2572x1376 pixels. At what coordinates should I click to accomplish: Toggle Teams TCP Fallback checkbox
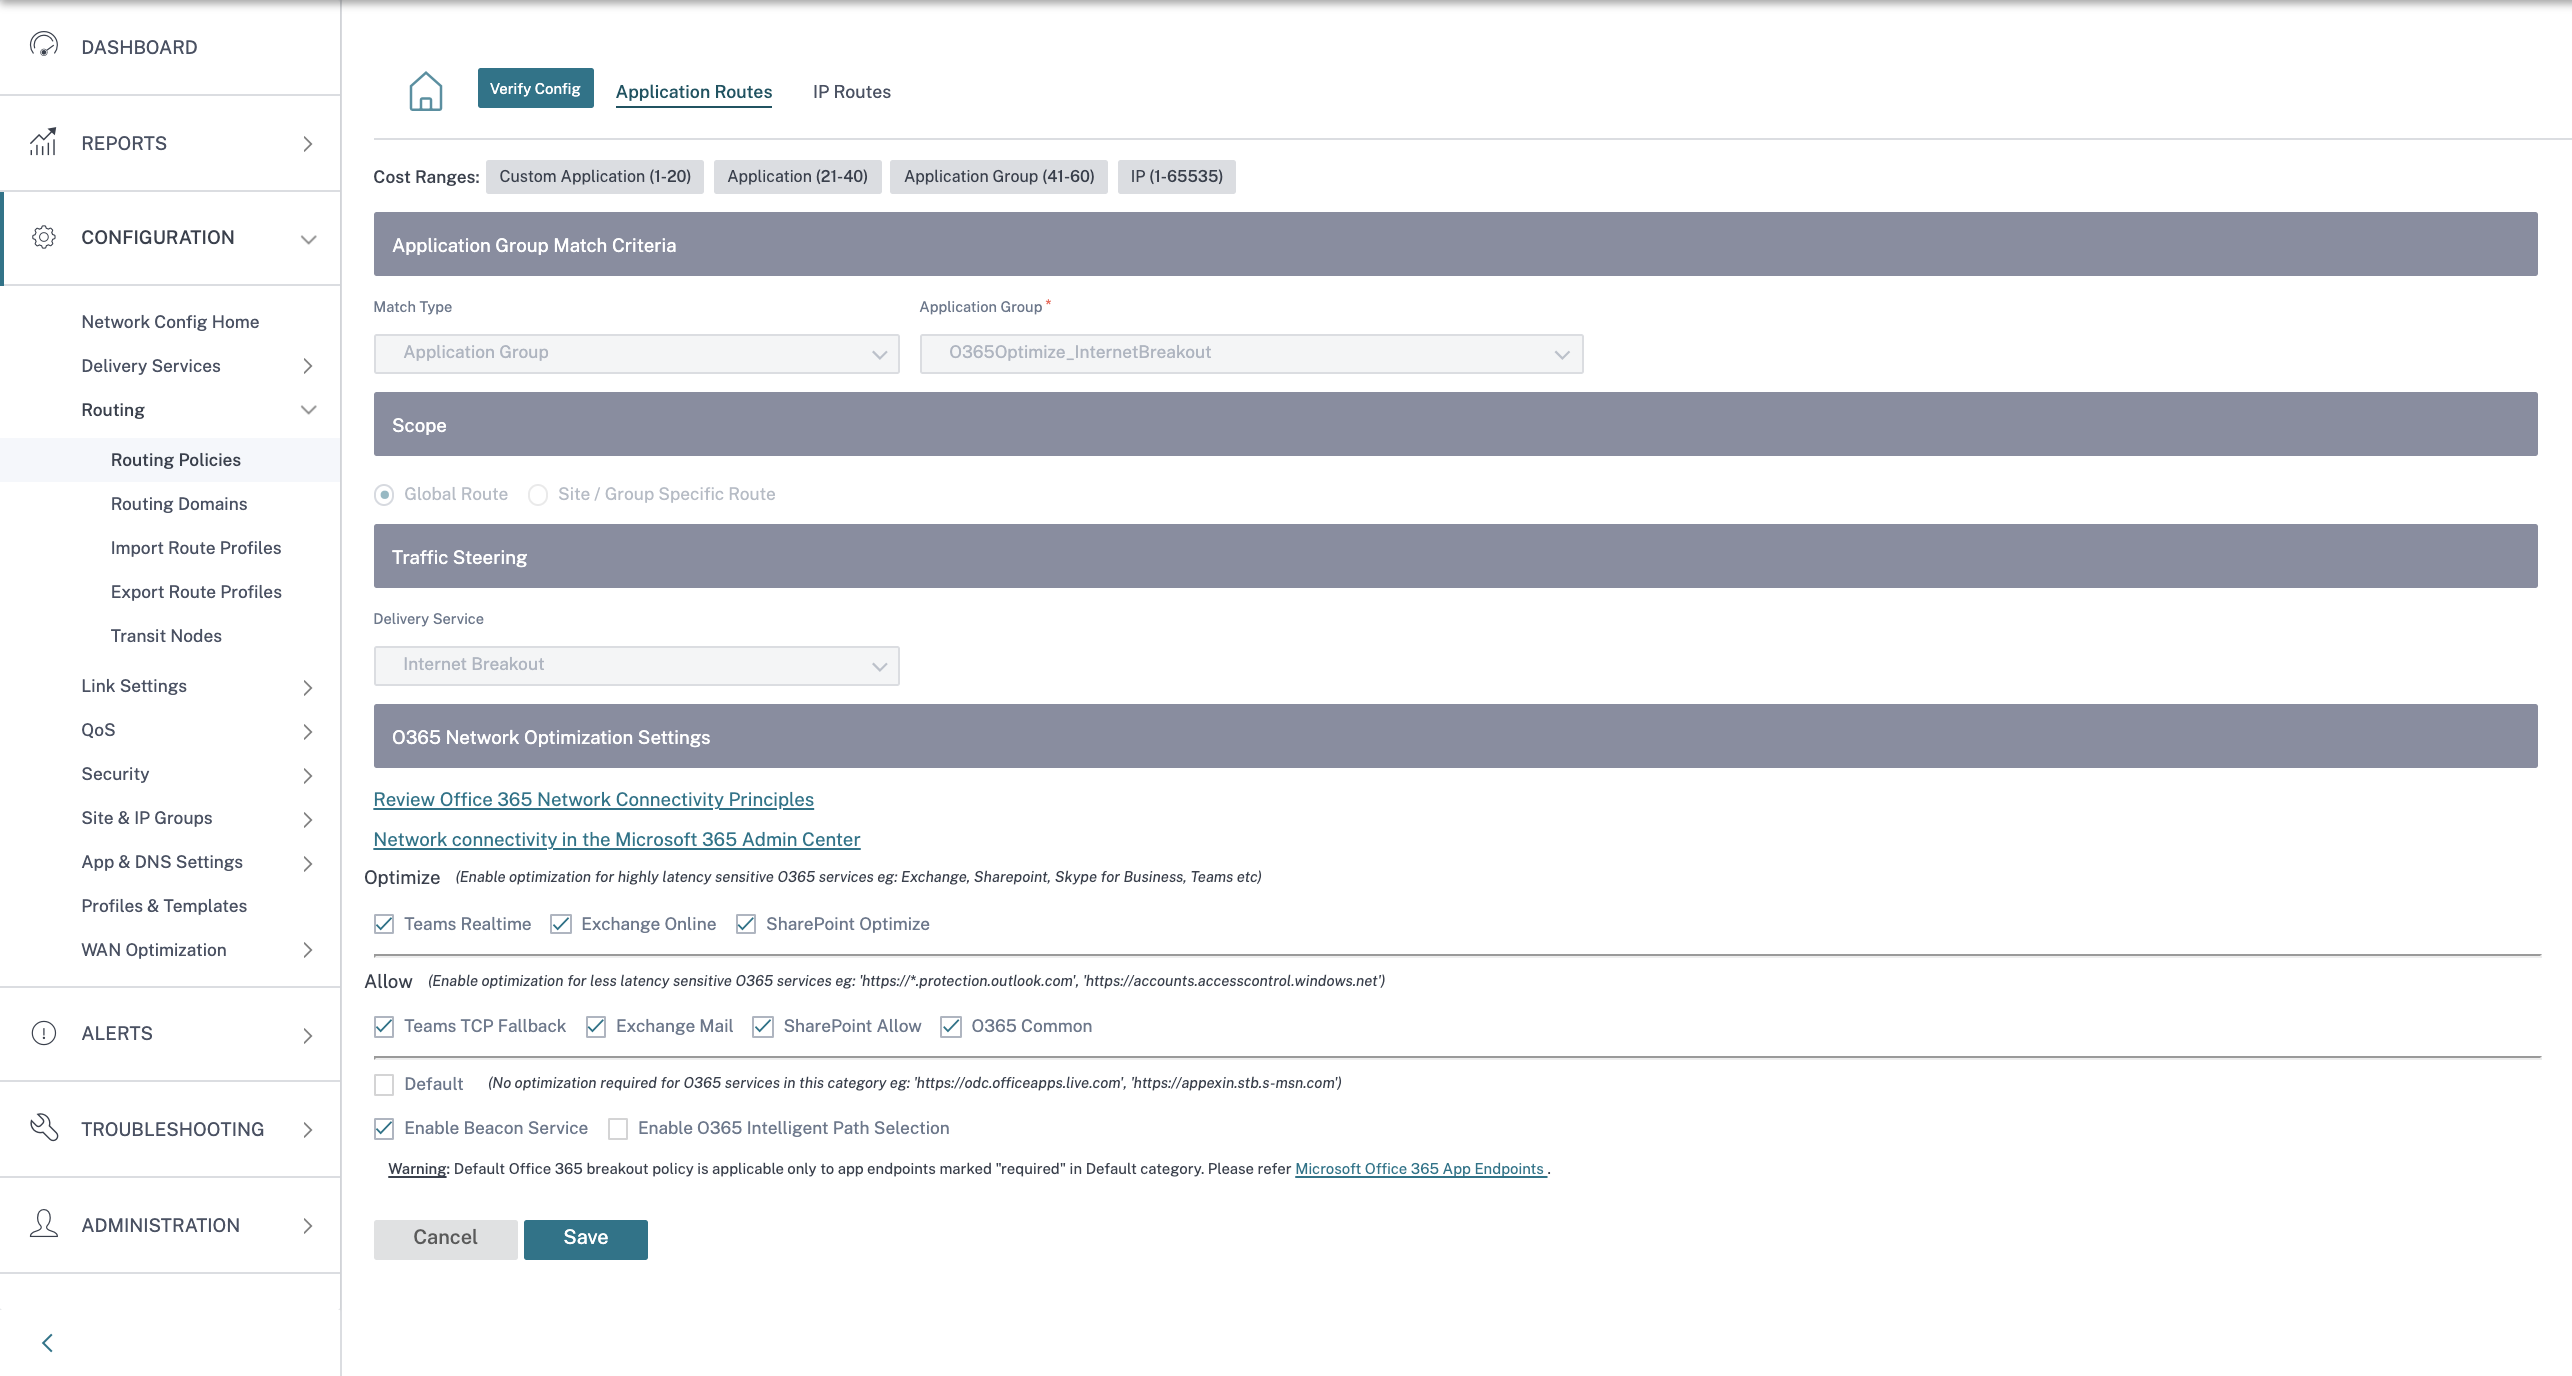point(384,1026)
